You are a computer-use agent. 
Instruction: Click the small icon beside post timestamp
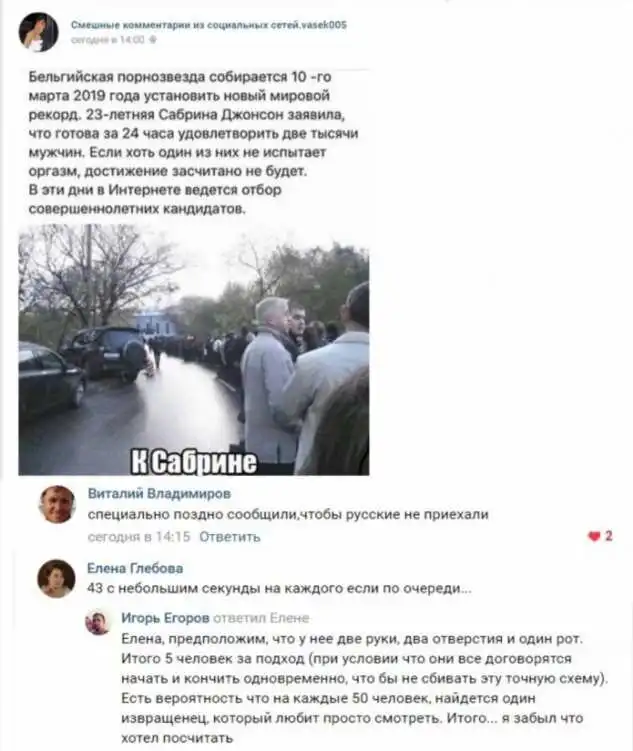coord(153,40)
